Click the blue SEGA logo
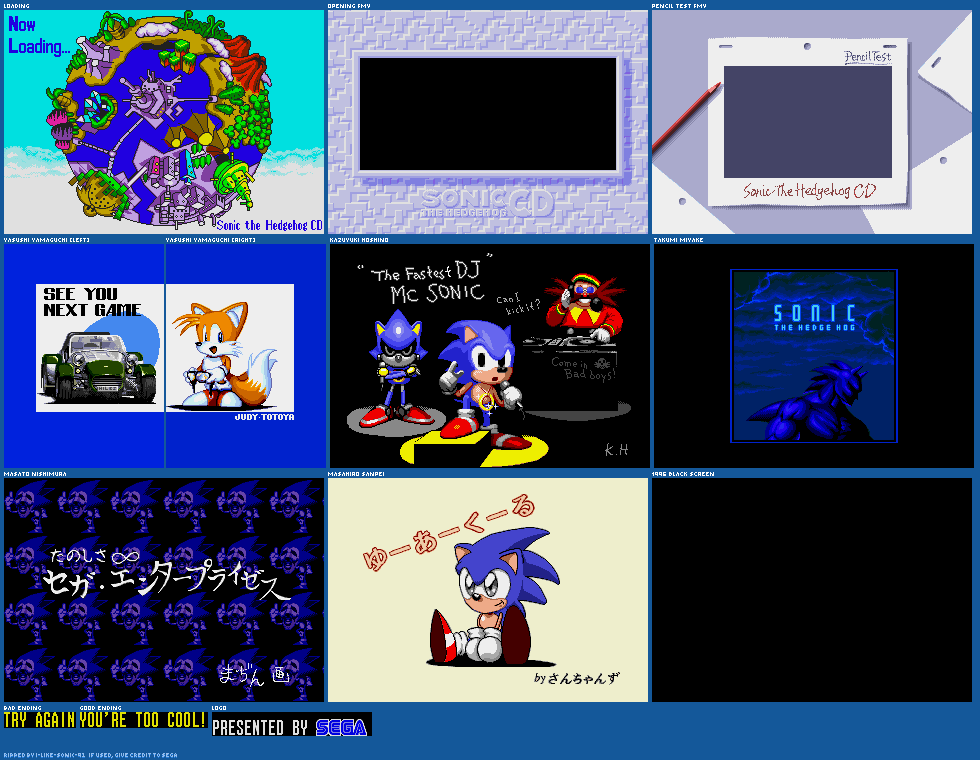 (x=341, y=727)
